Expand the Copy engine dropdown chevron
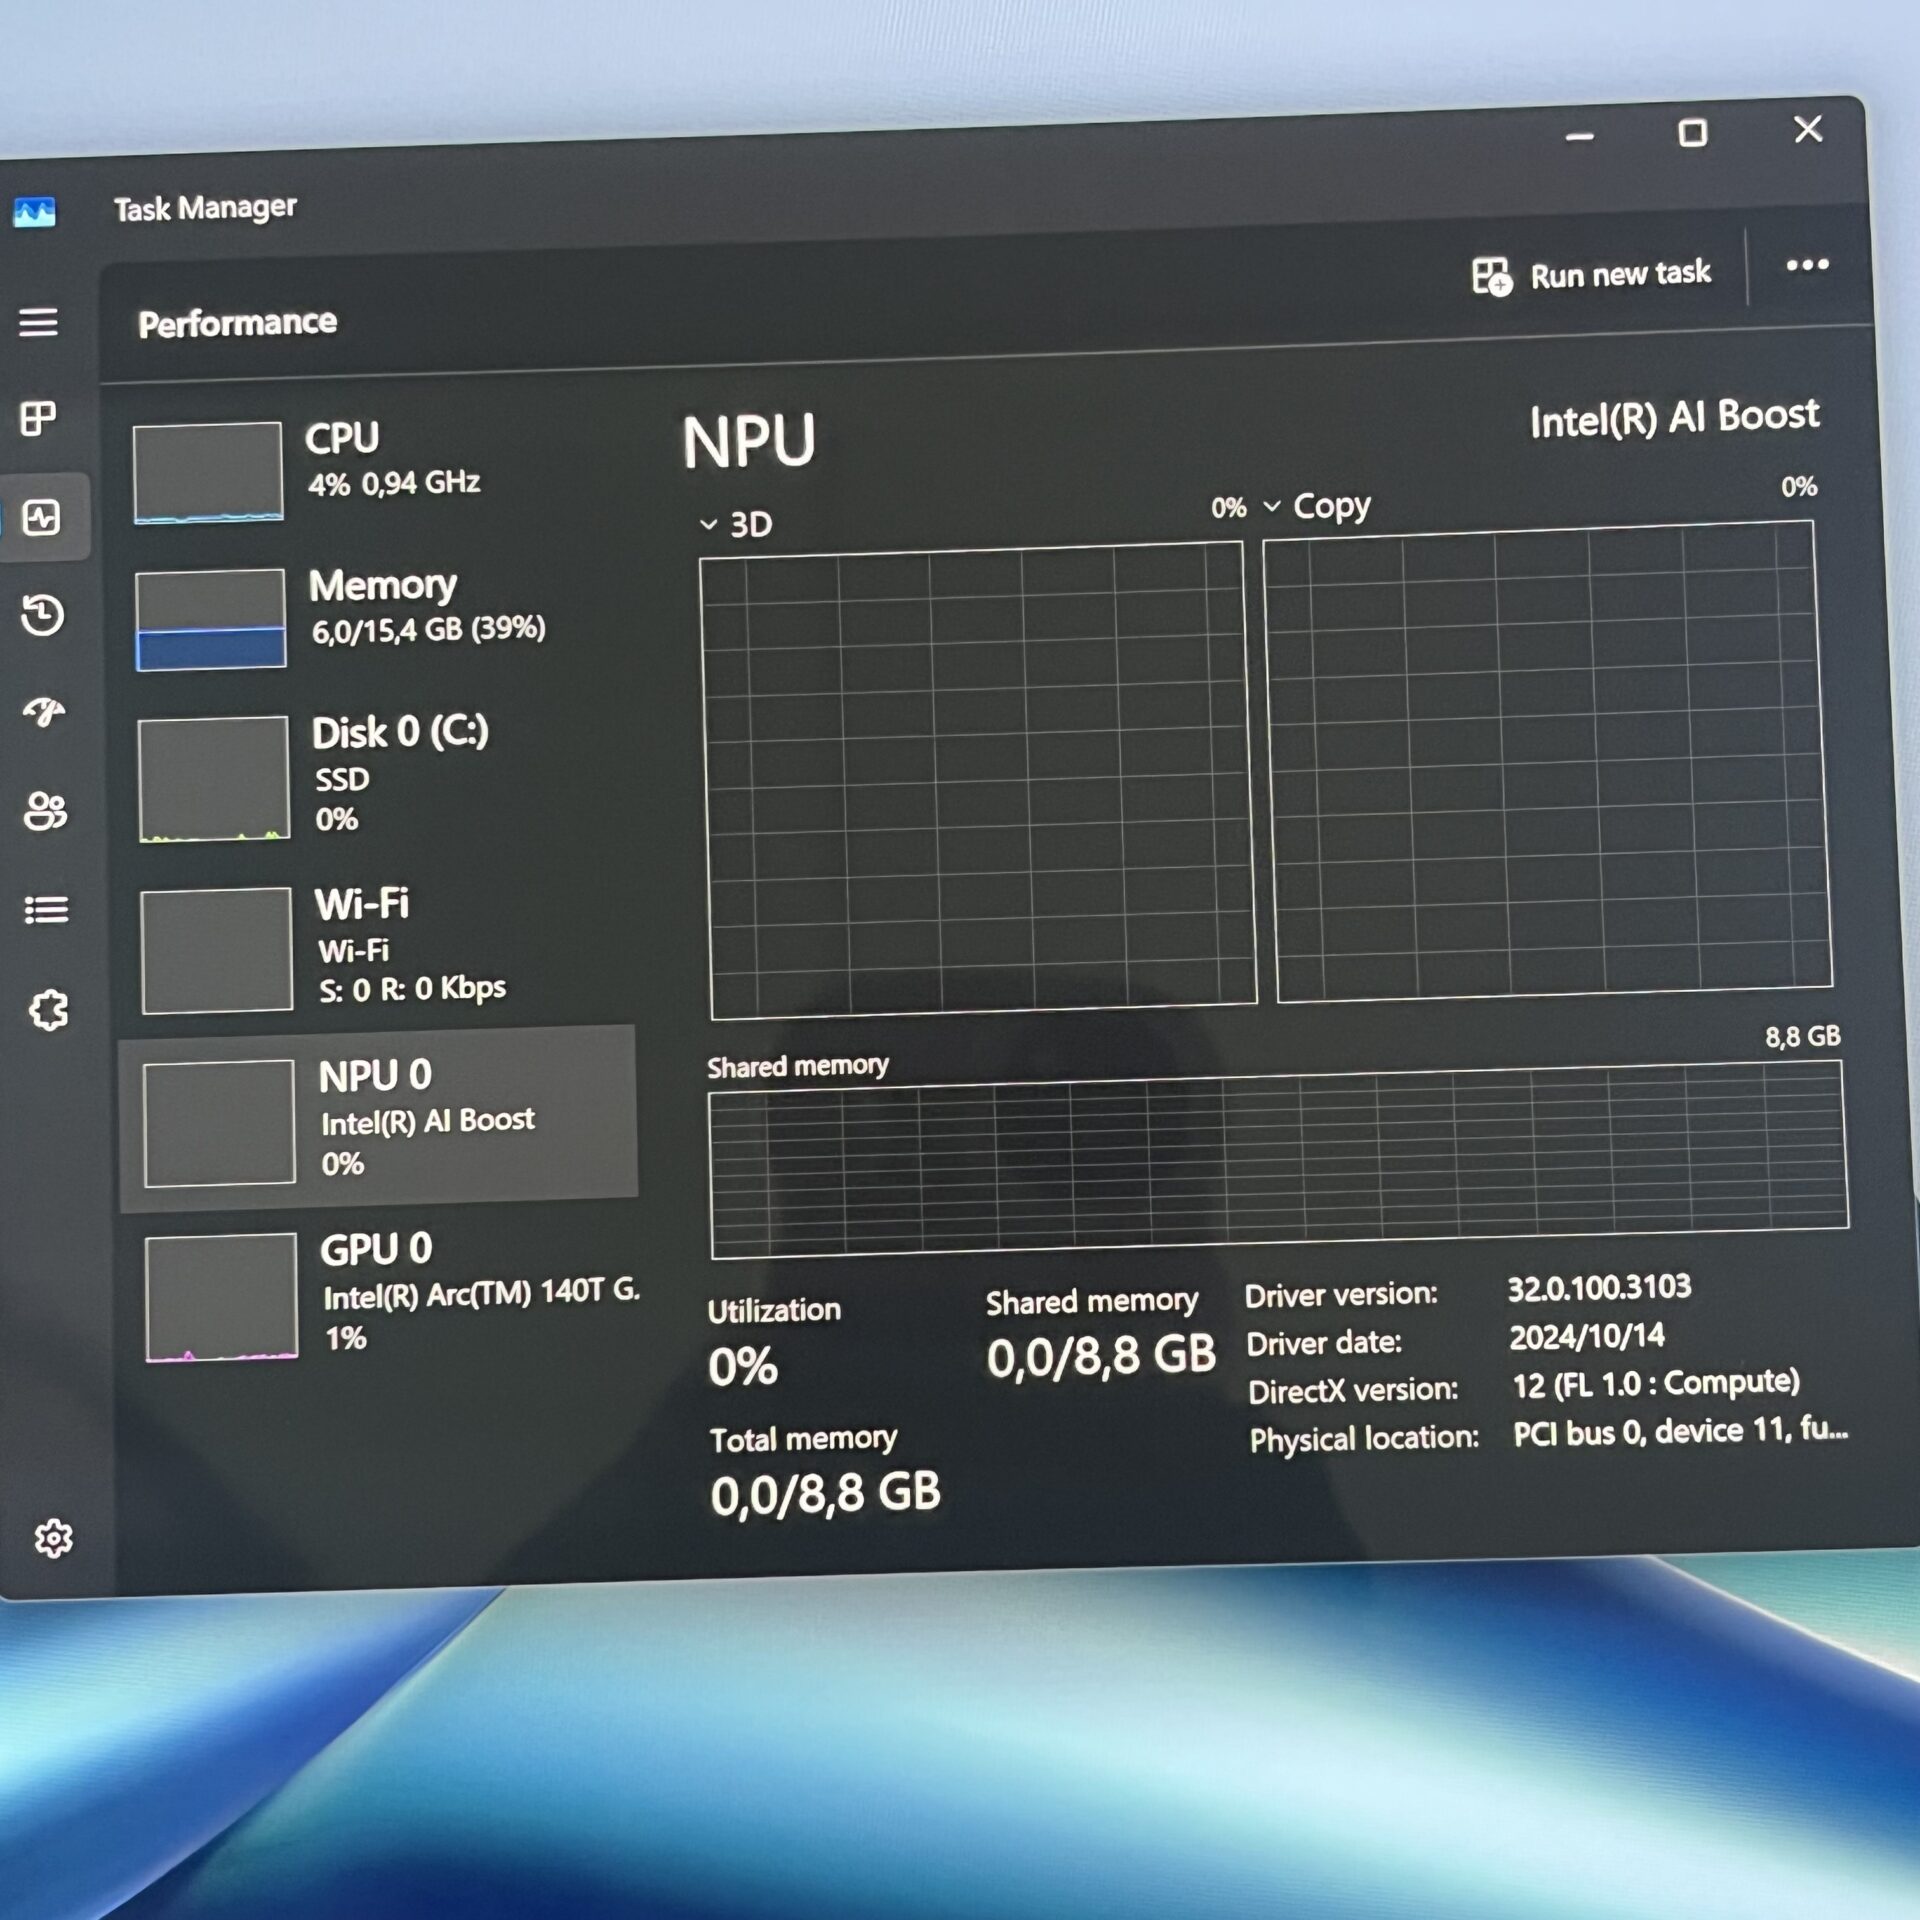 (x=1272, y=506)
